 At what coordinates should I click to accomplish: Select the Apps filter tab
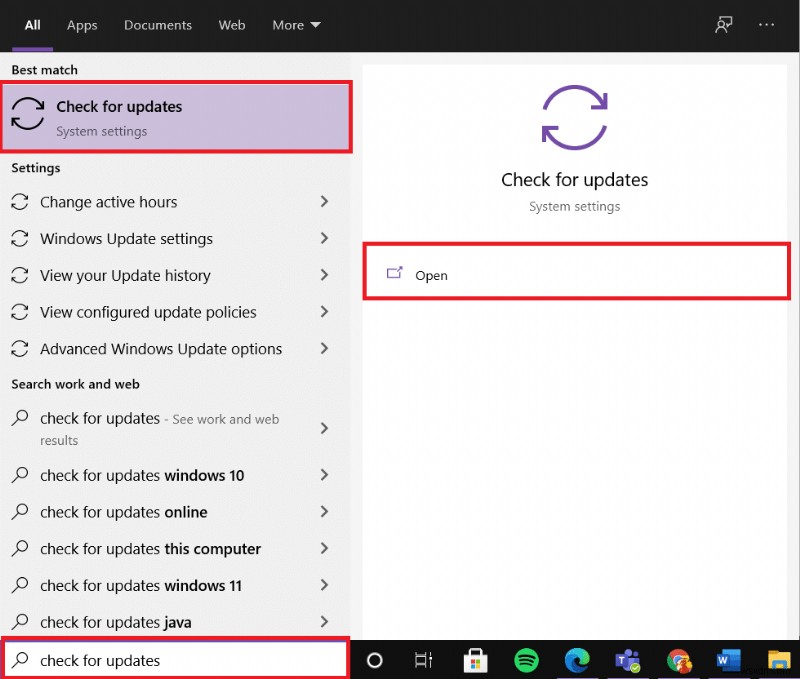82,25
